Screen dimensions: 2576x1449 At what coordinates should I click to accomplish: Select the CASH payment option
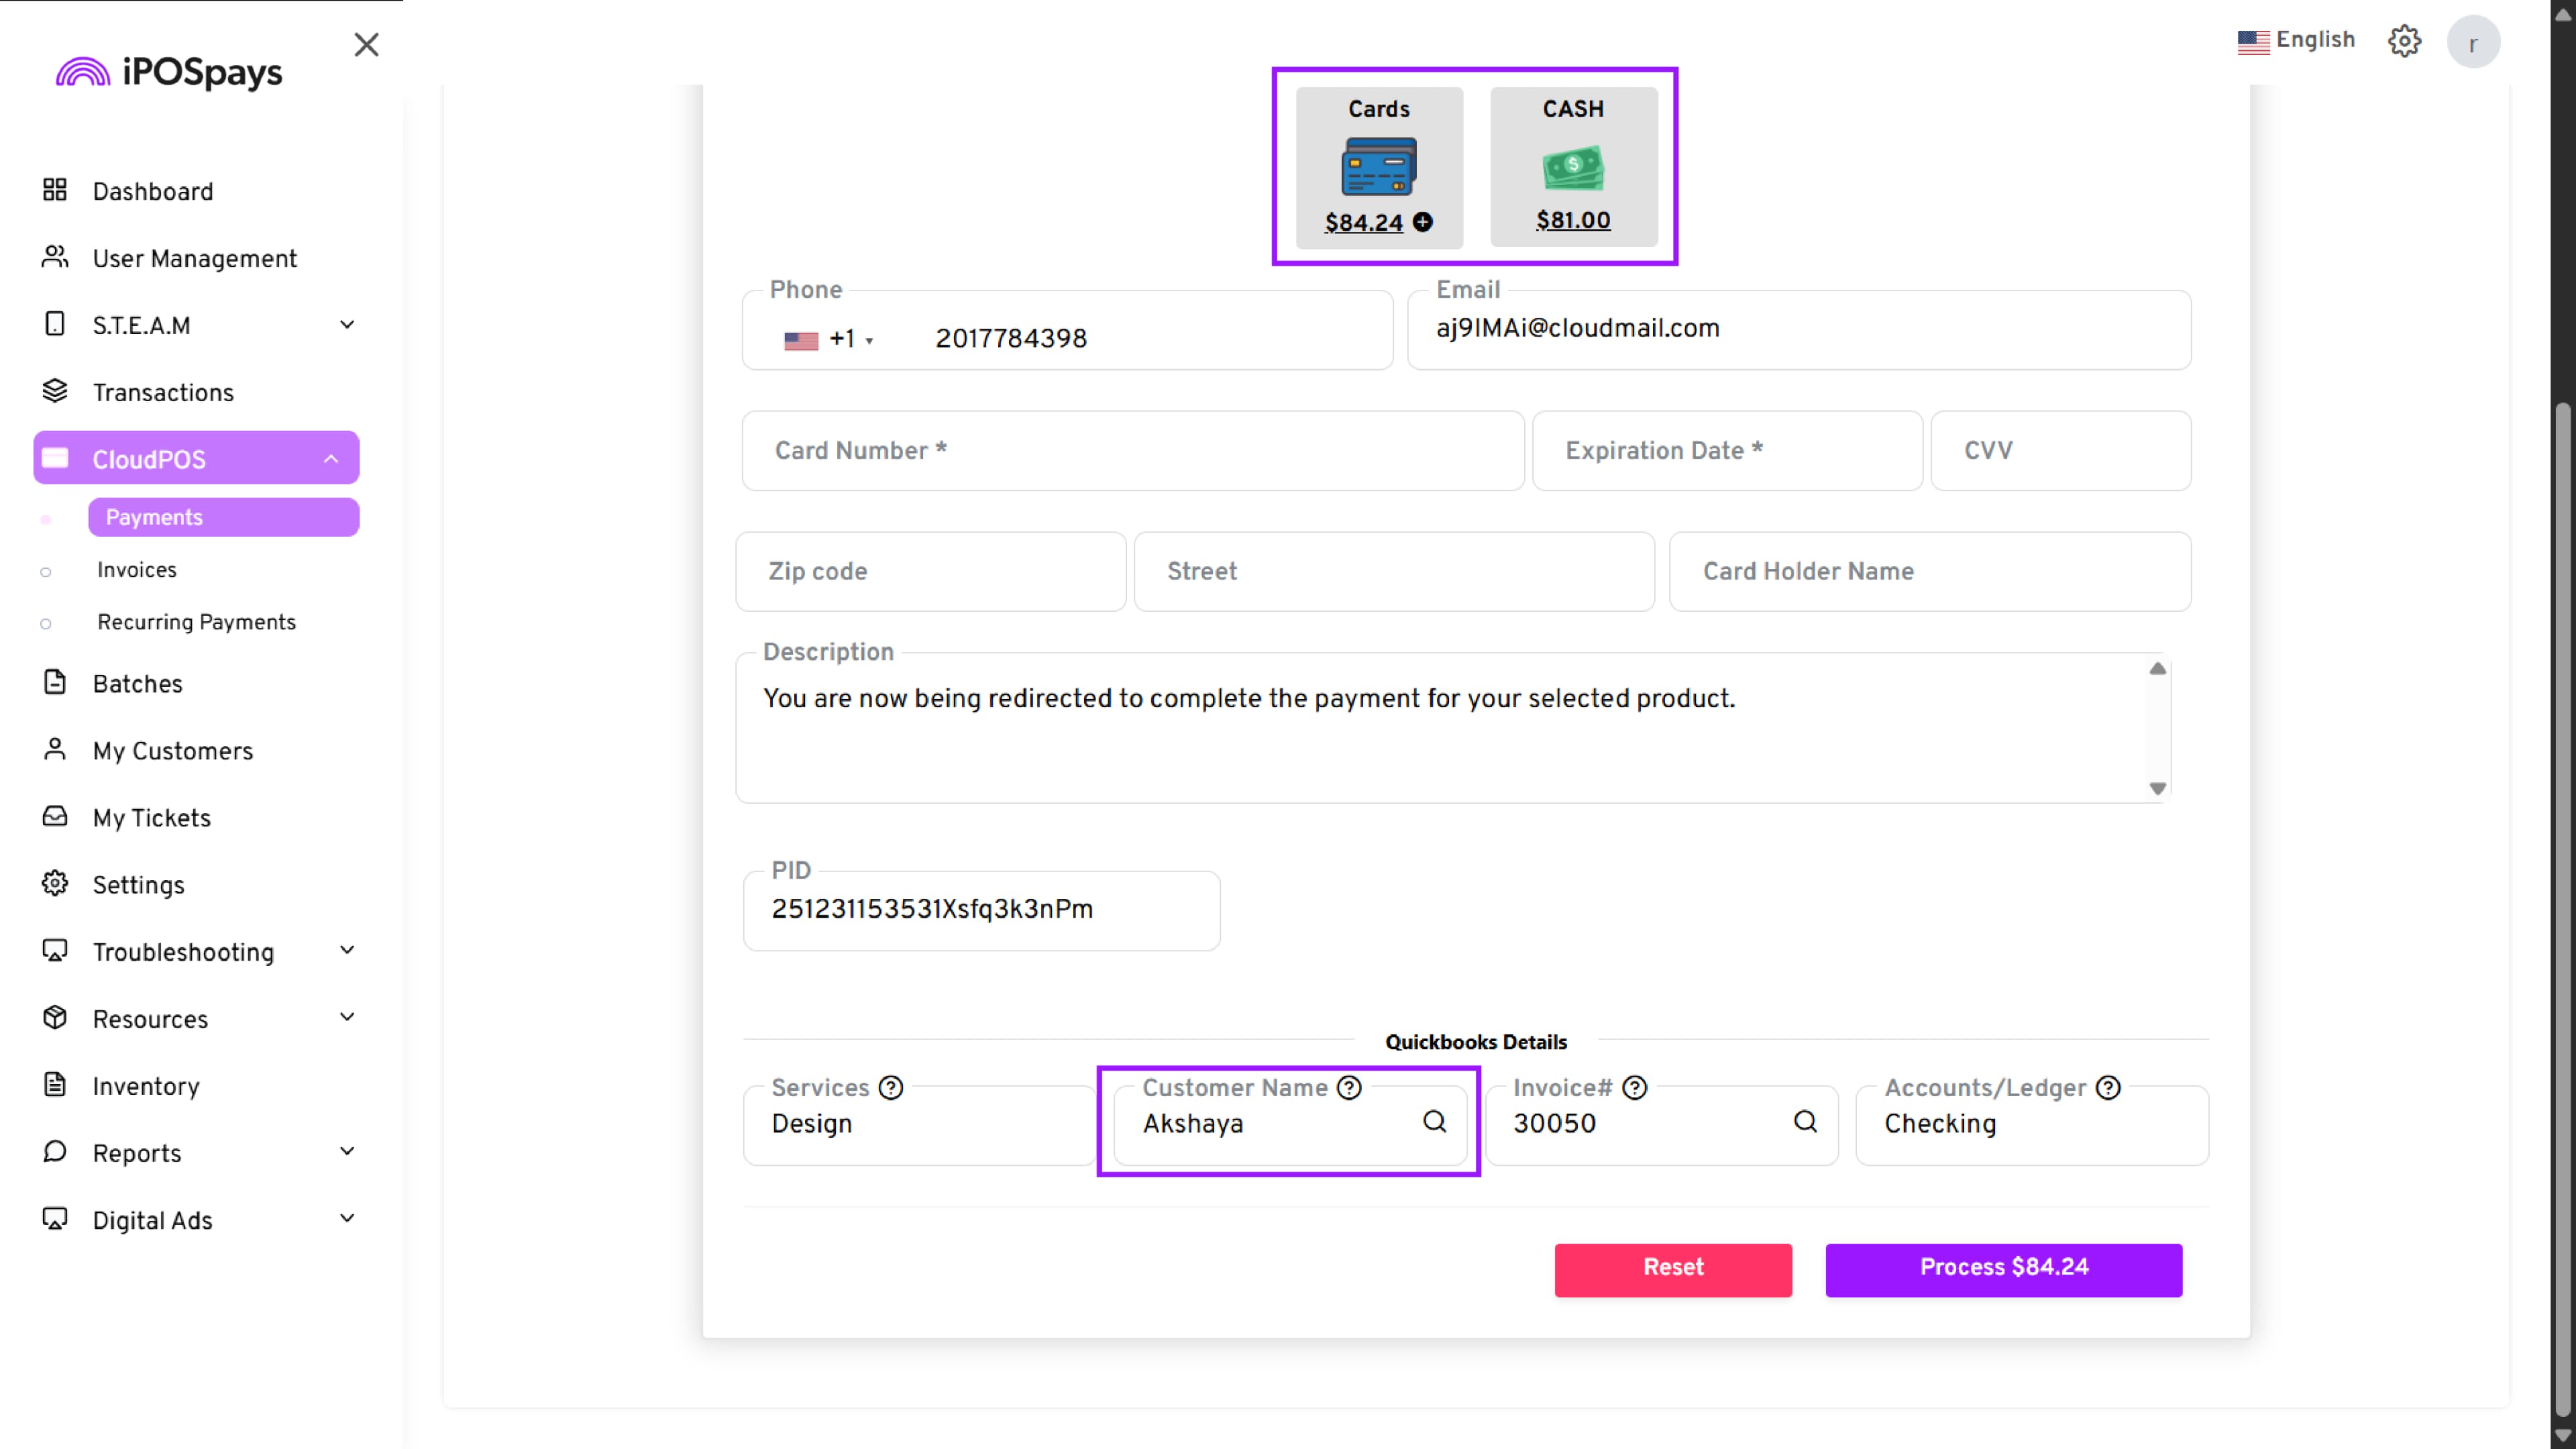pos(1573,166)
